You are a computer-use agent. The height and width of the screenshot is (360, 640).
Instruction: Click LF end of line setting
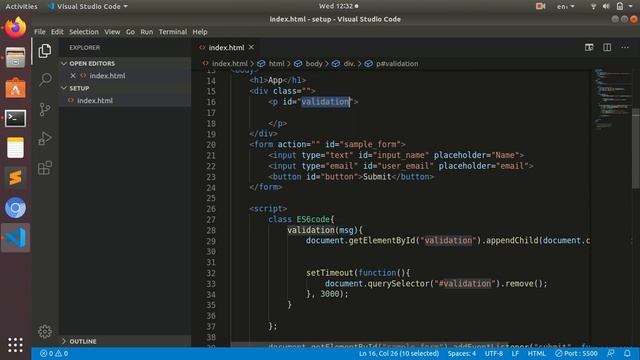coord(515,353)
